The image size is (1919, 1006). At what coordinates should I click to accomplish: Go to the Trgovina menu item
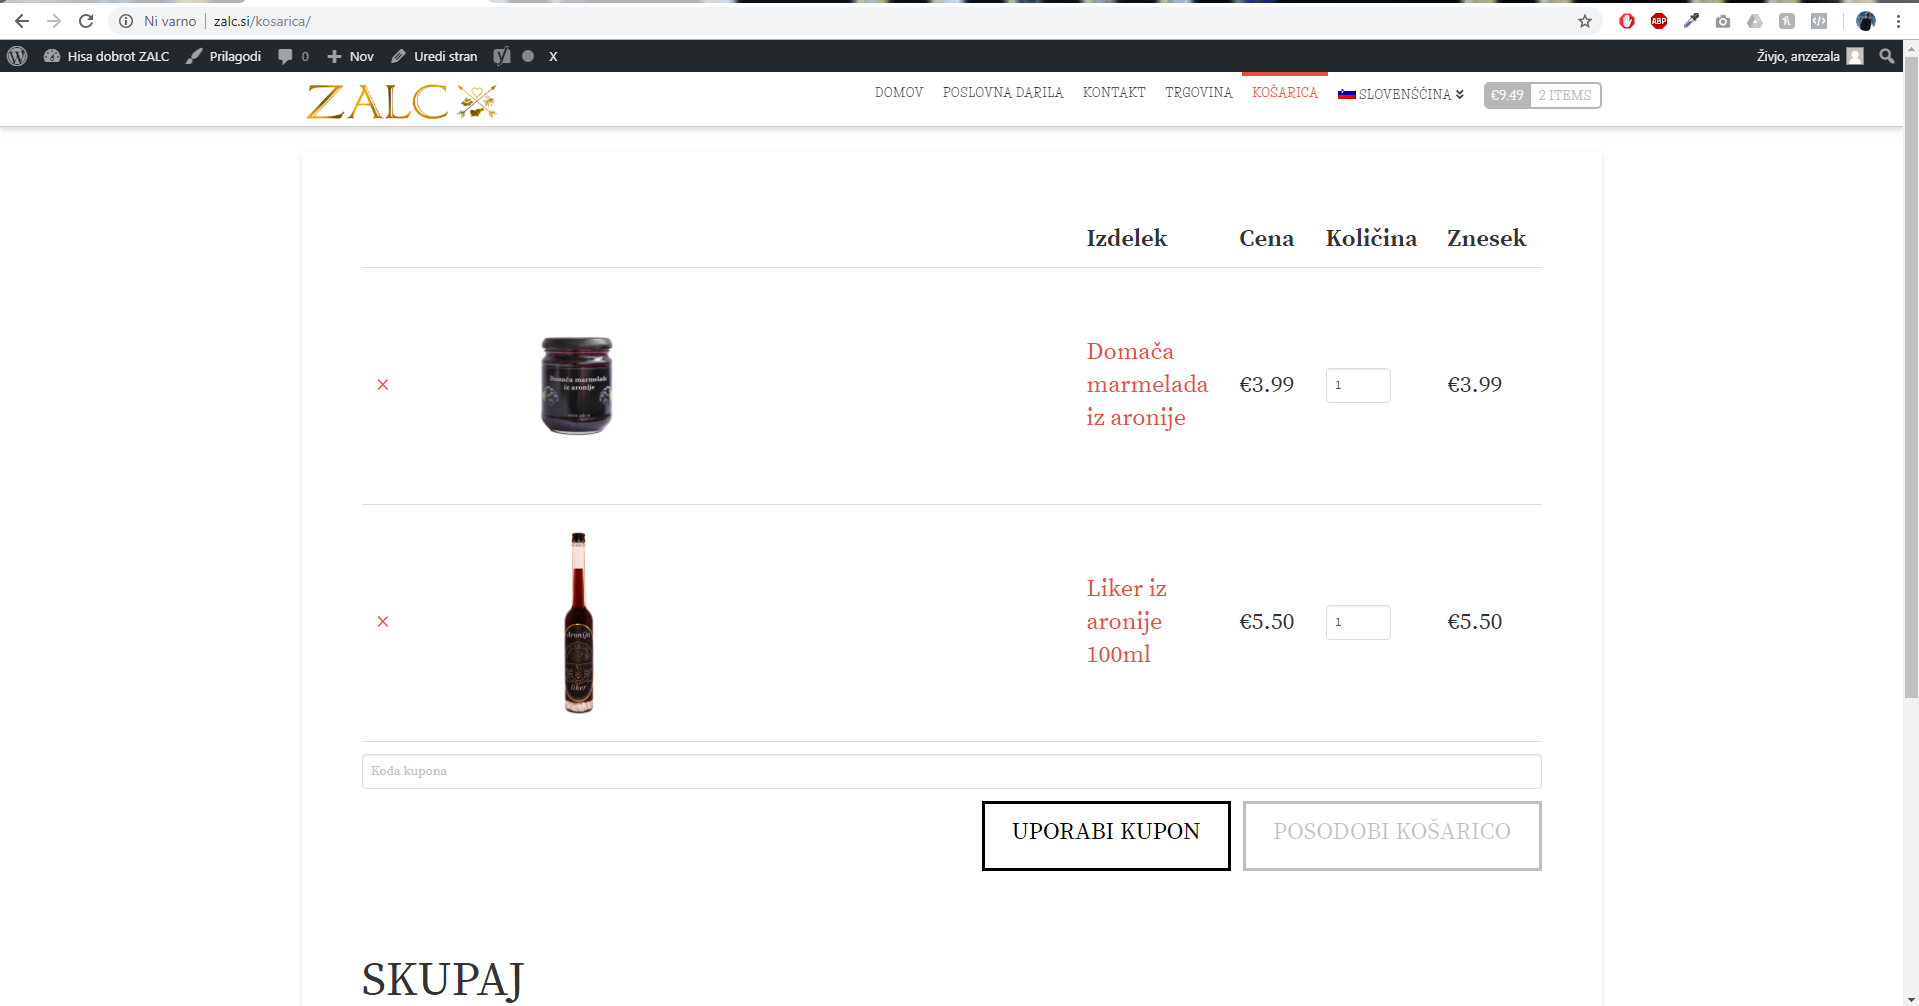(1198, 92)
